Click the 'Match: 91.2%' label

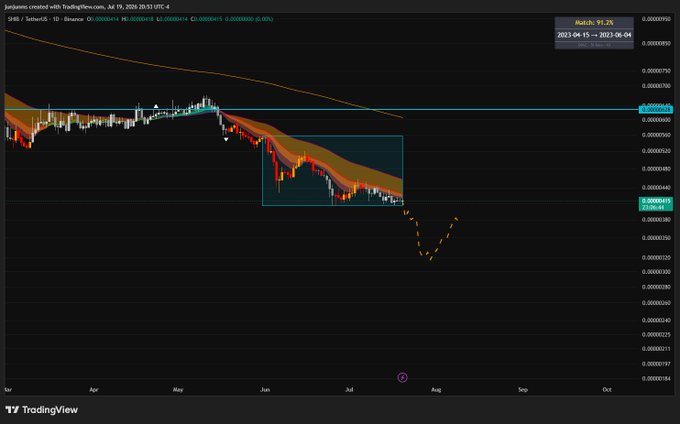[x=594, y=23]
